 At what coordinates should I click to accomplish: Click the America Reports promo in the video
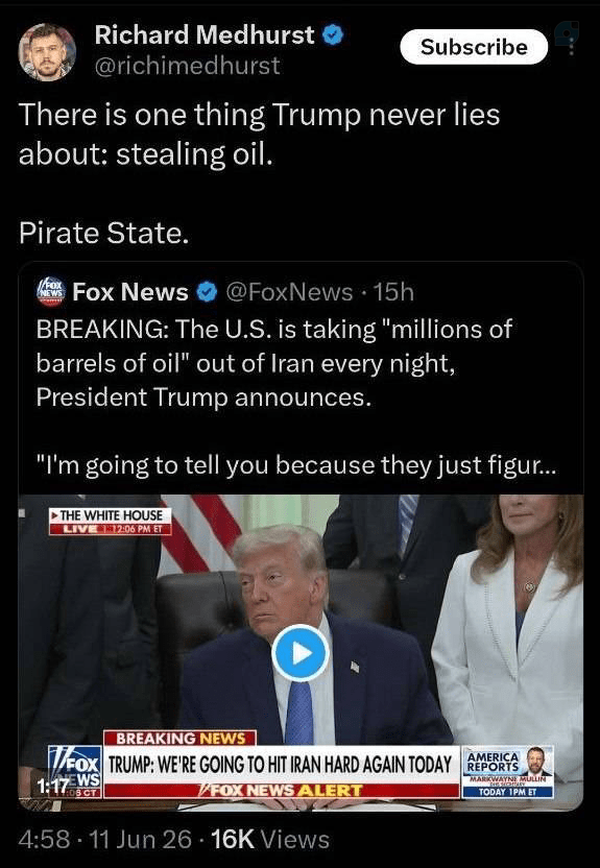pos(508,772)
